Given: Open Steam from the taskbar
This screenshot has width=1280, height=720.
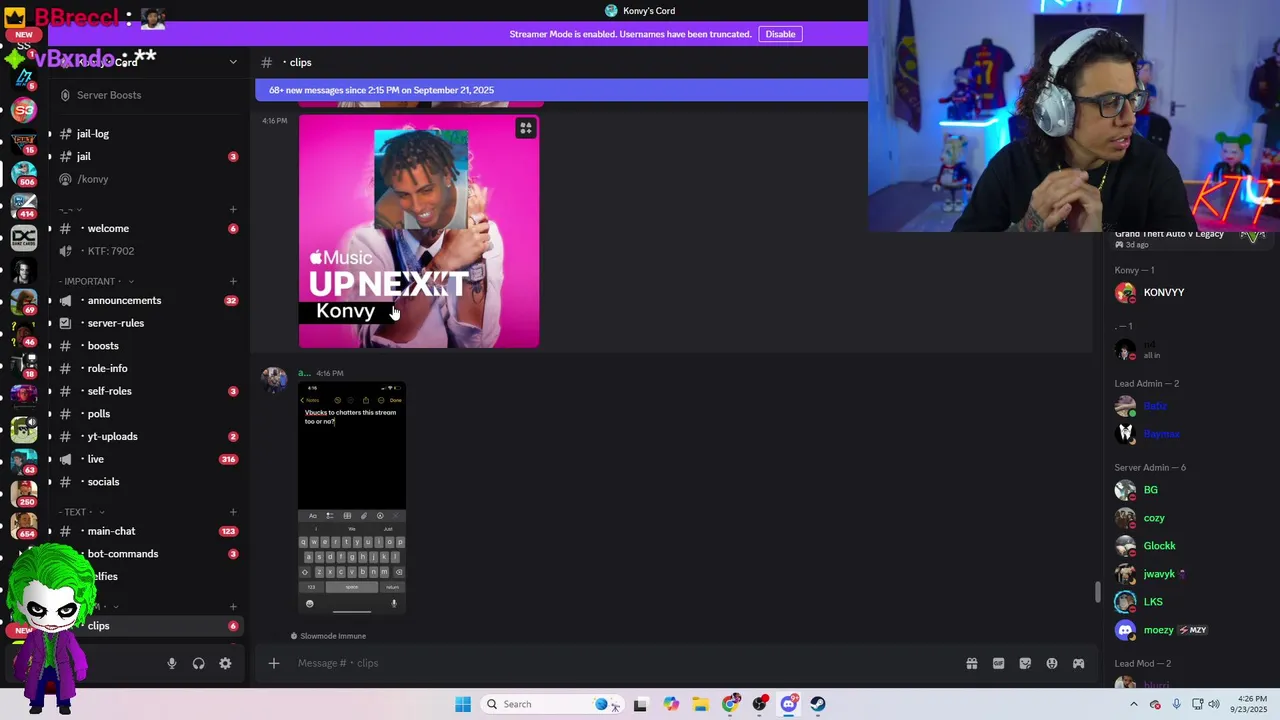Looking at the screenshot, I should (x=818, y=704).
